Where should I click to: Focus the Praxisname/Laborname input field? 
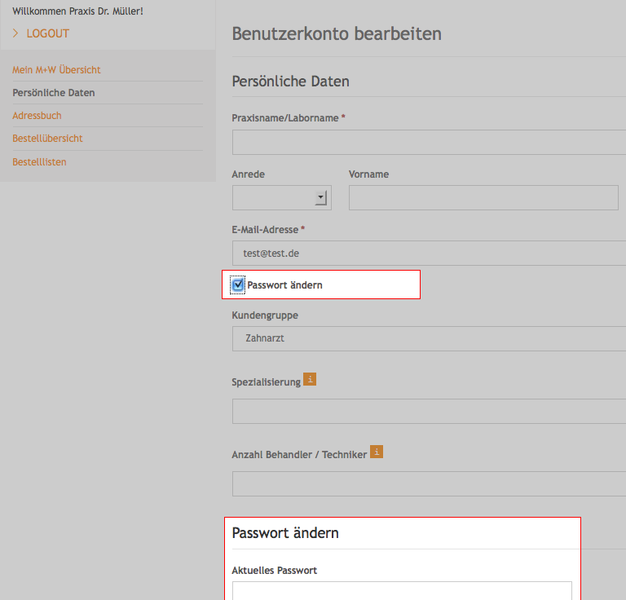(x=430, y=142)
